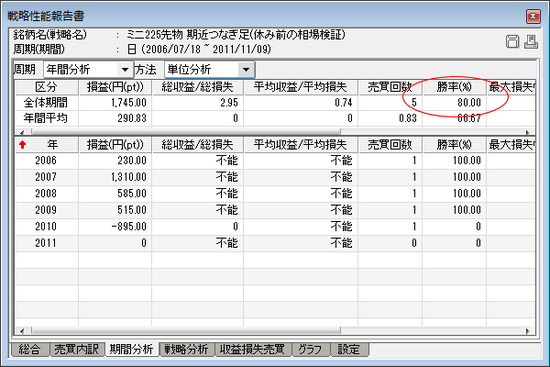The height and width of the screenshot is (367, 550).
Task: Switch to the 売買内訳 tab
Action: coord(77,349)
